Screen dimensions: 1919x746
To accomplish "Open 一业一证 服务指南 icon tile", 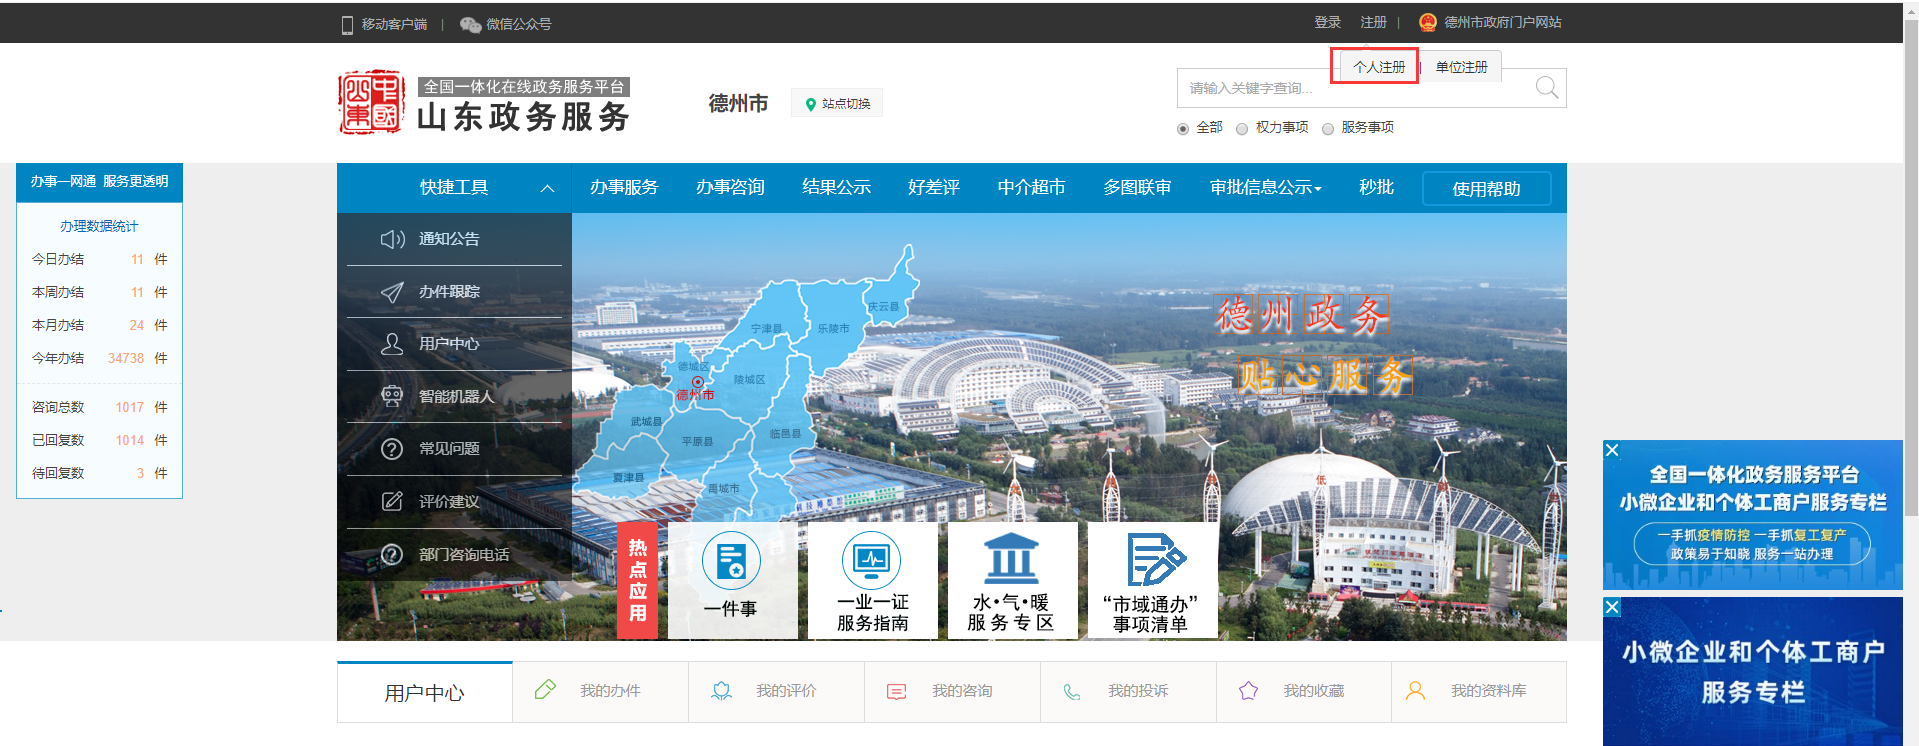I will tap(871, 560).
